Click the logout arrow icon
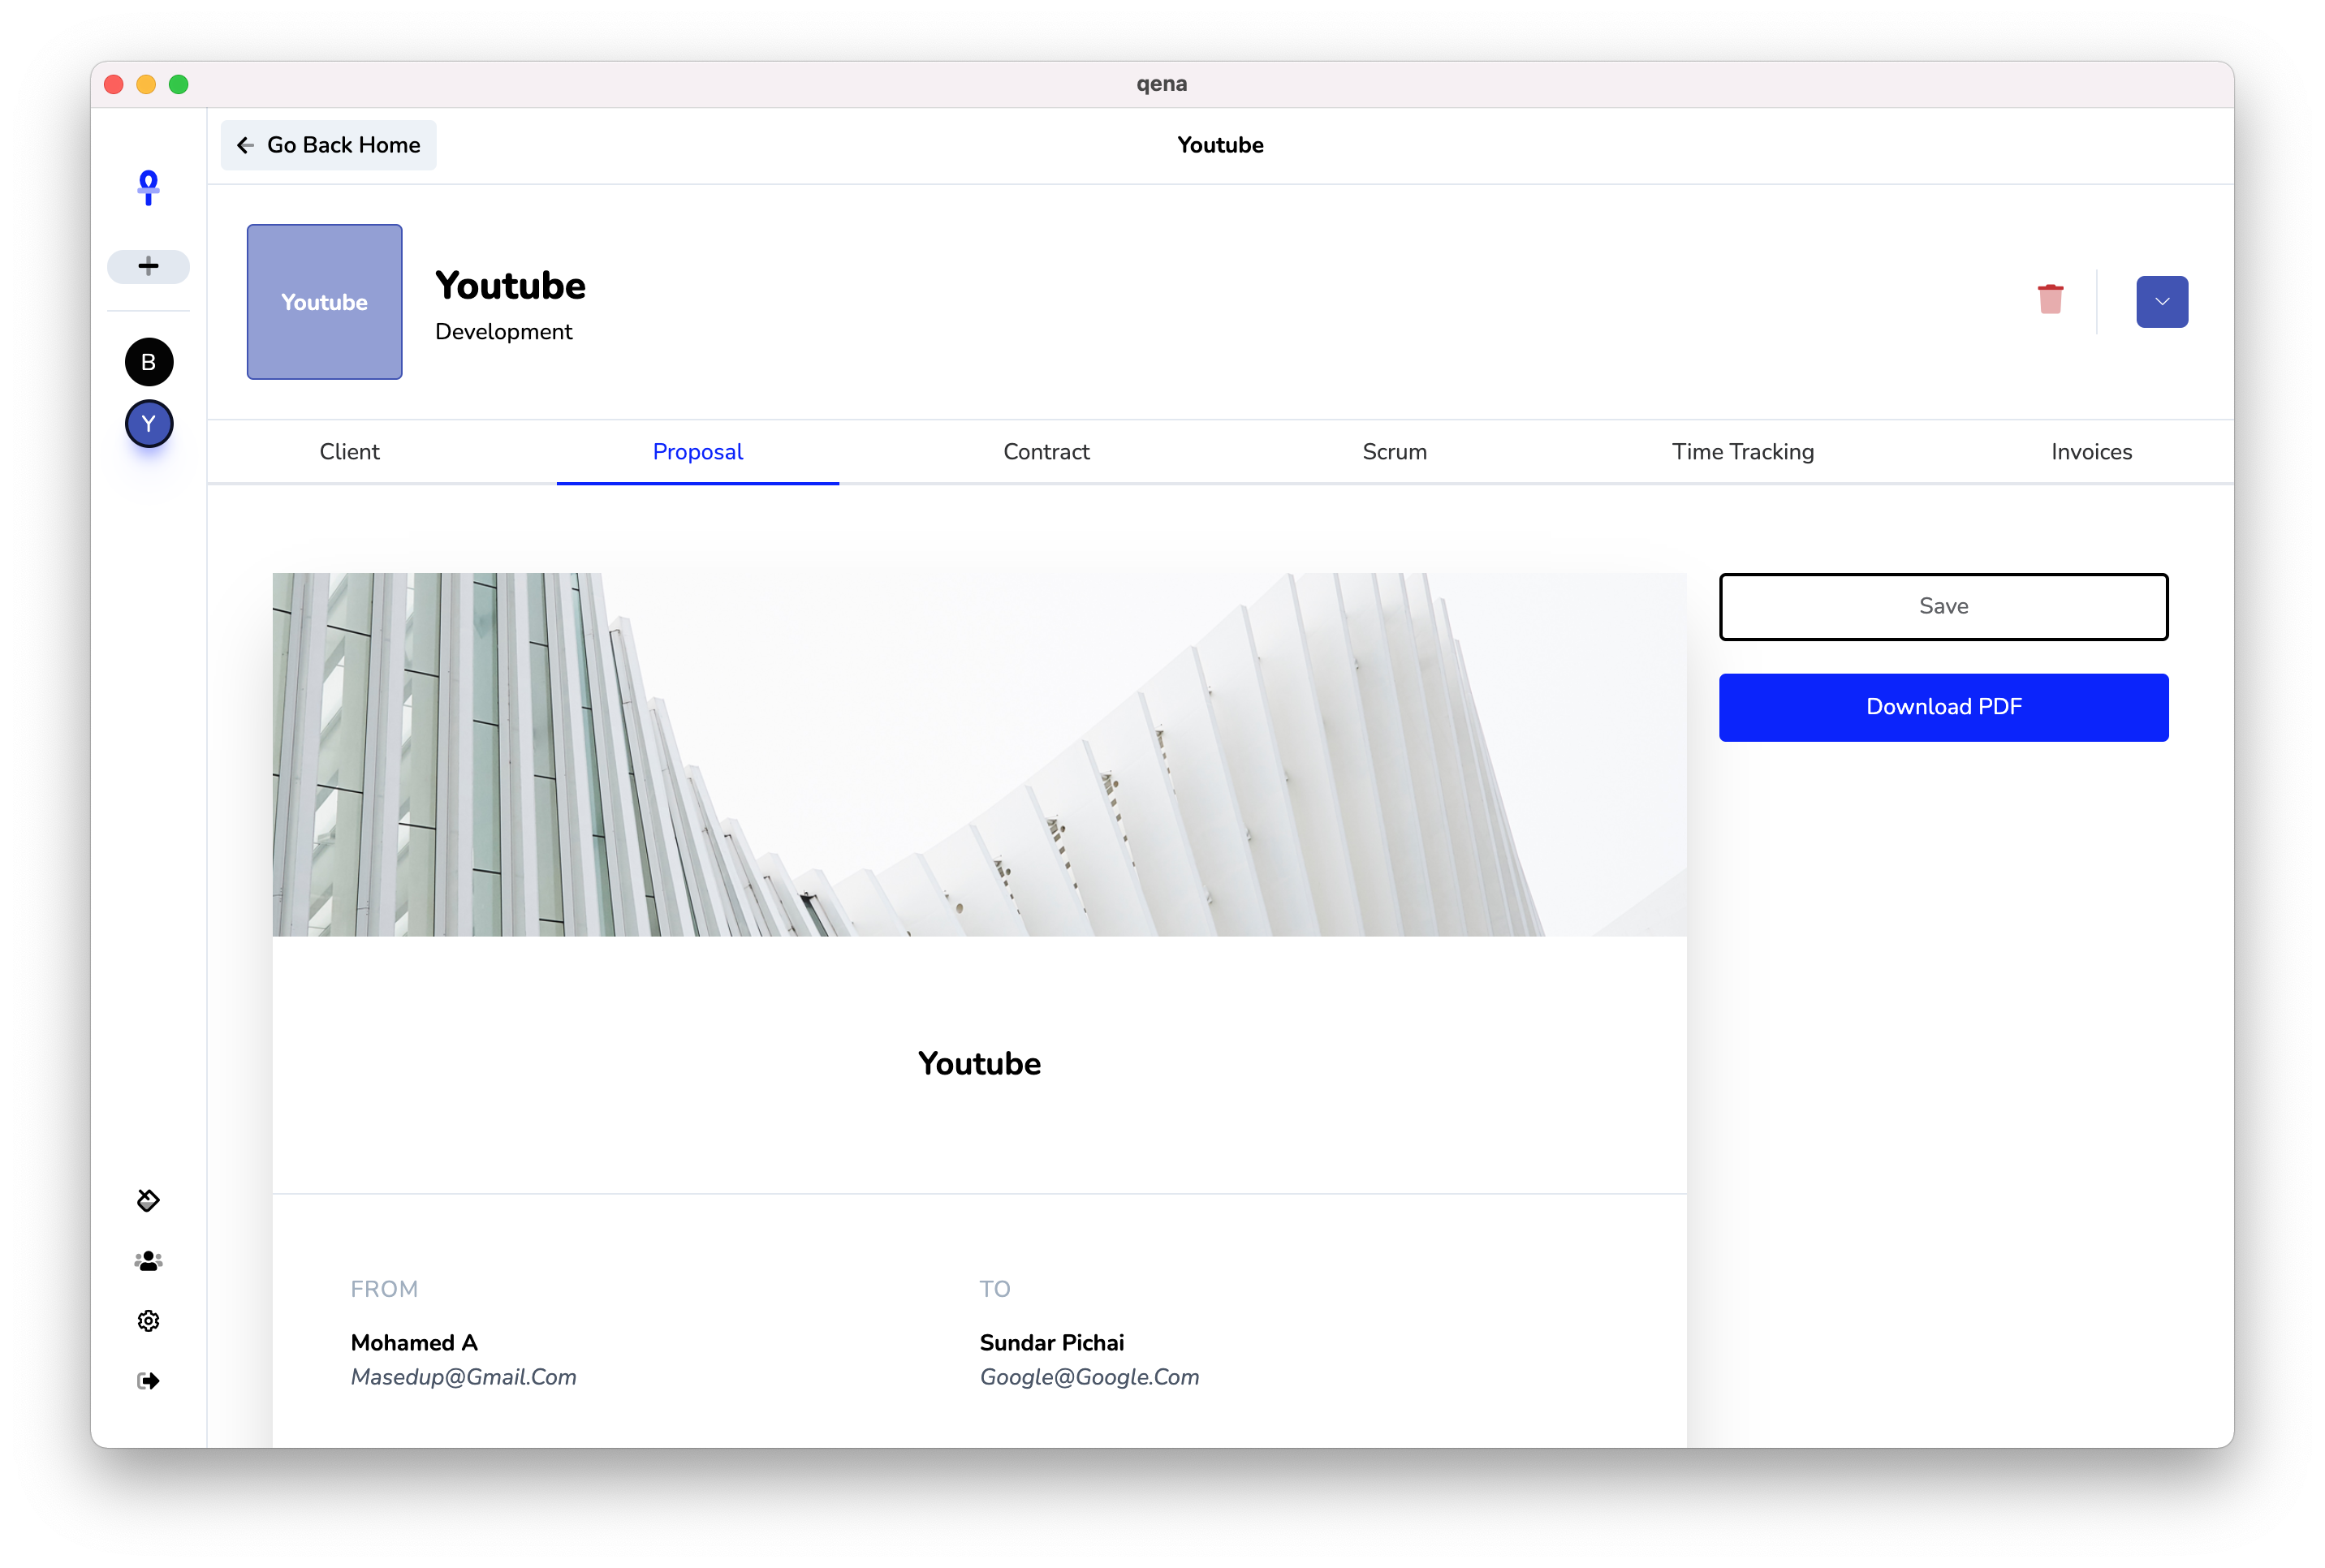2325x1568 pixels. click(x=148, y=1381)
